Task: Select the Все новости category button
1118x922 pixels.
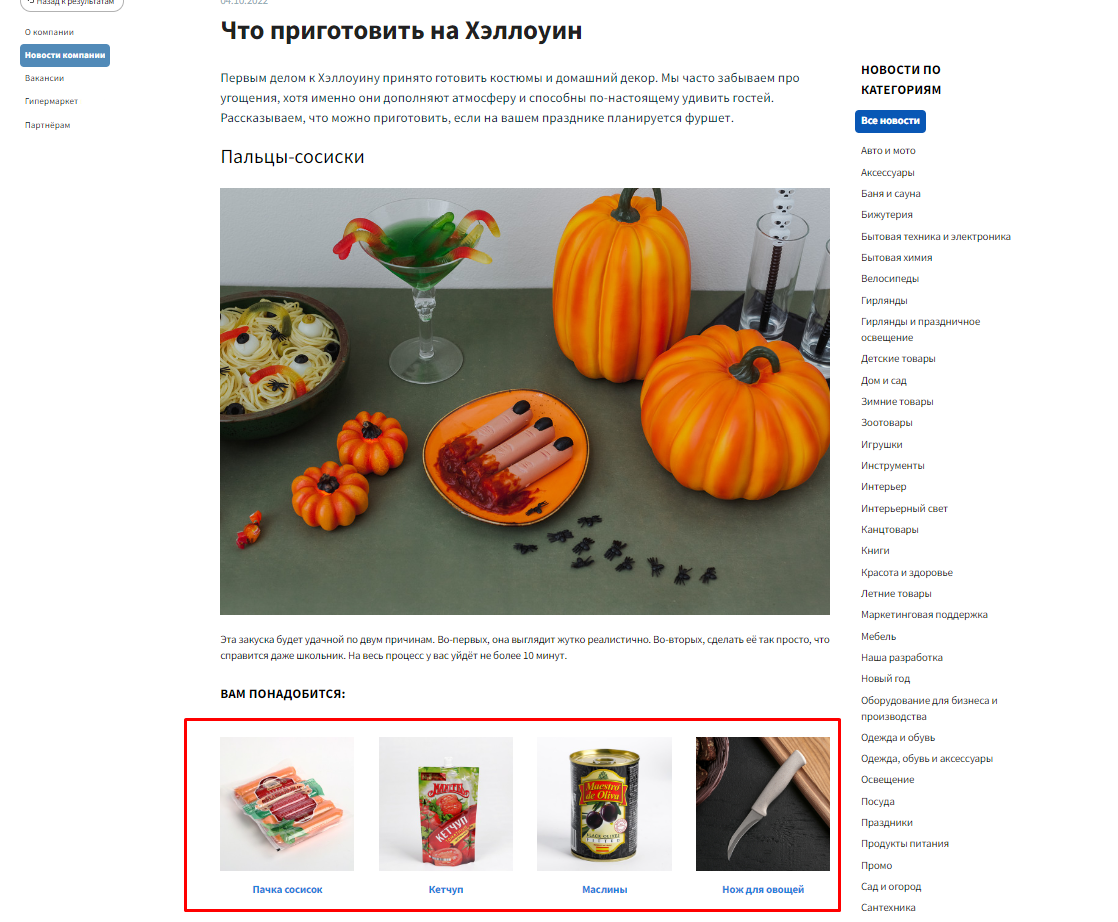Action: (890, 121)
